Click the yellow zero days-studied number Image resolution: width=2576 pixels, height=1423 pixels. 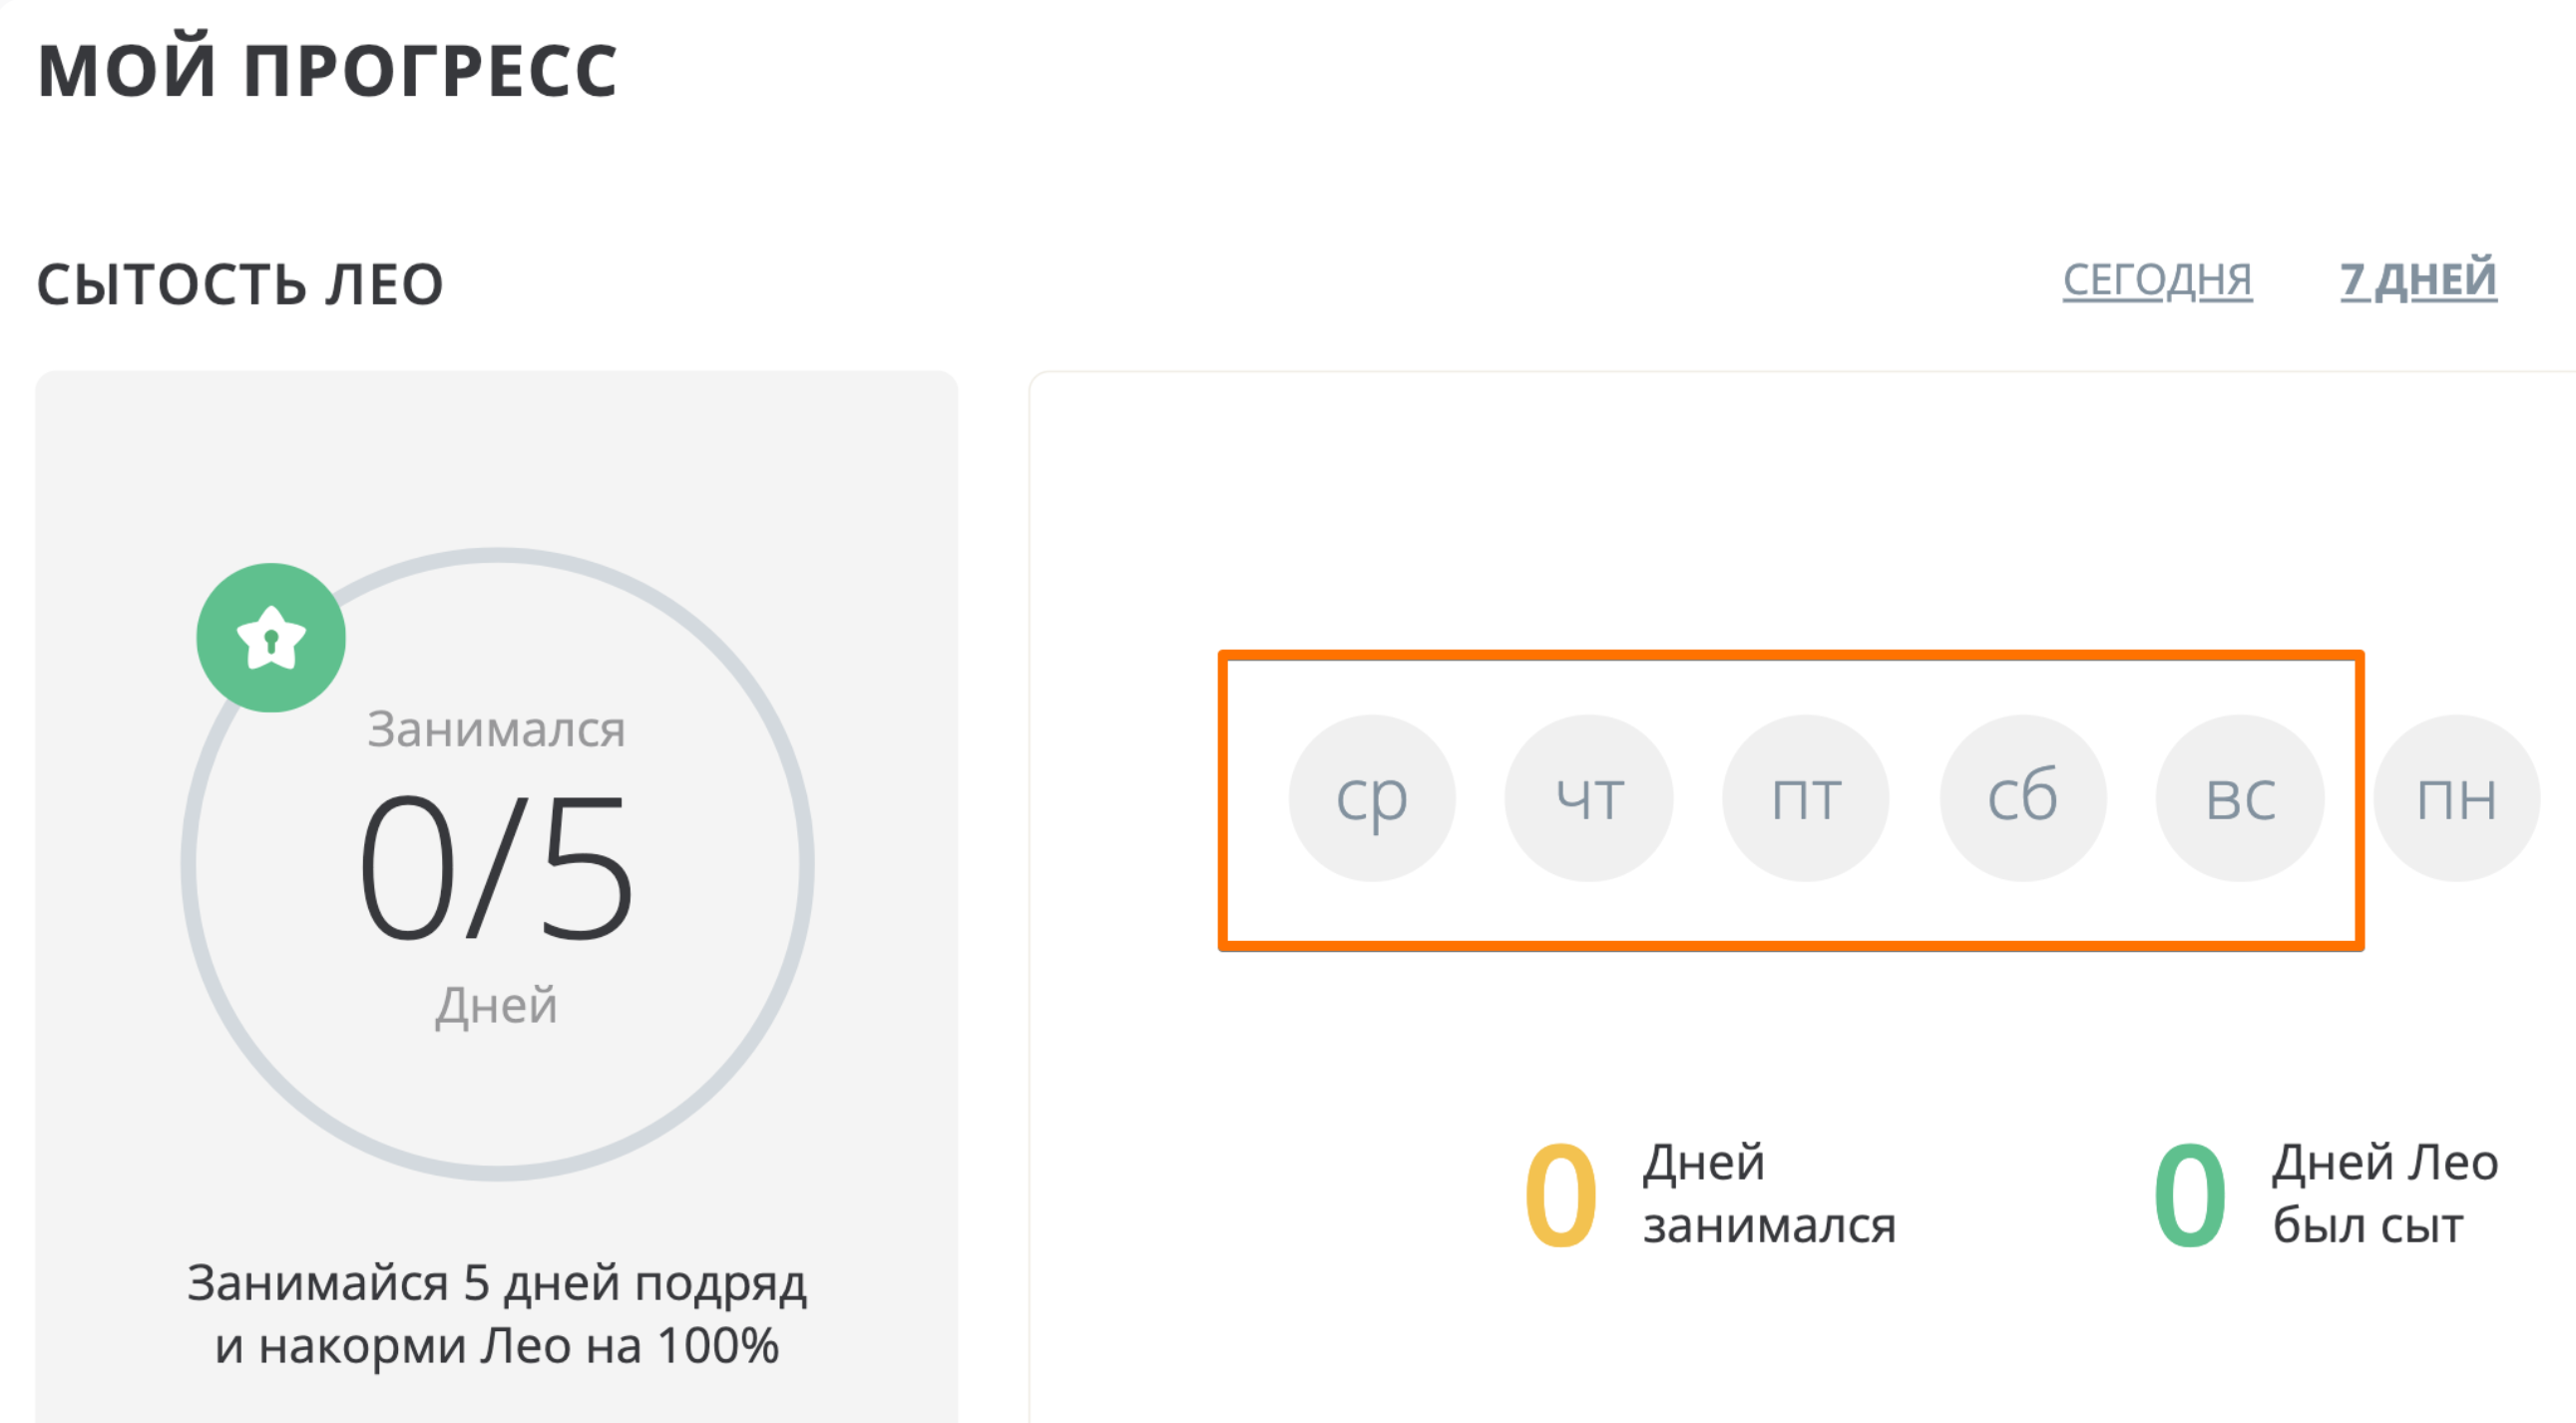[1560, 1195]
